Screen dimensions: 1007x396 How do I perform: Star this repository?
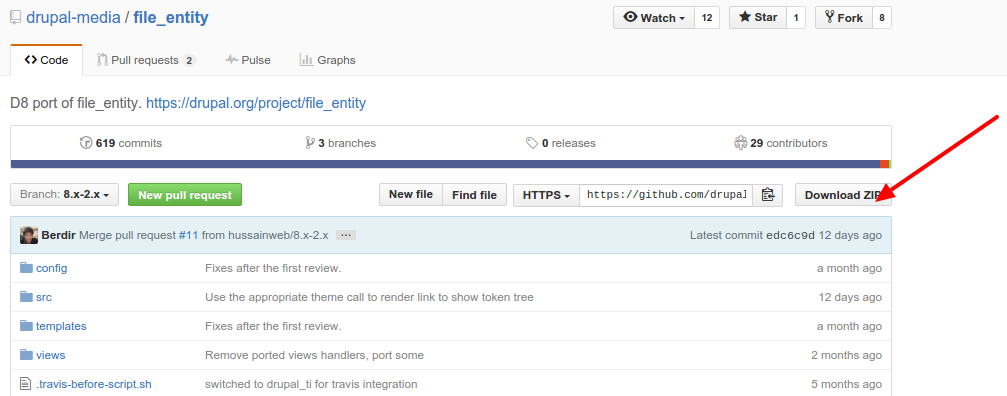pyautogui.click(x=757, y=18)
